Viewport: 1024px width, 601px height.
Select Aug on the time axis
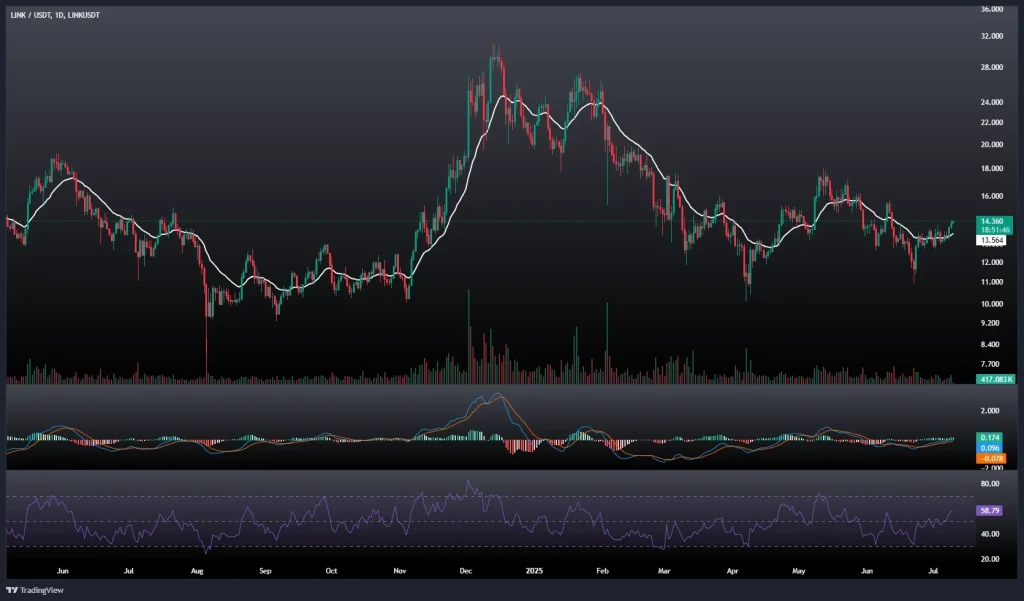tap(197, 571)
